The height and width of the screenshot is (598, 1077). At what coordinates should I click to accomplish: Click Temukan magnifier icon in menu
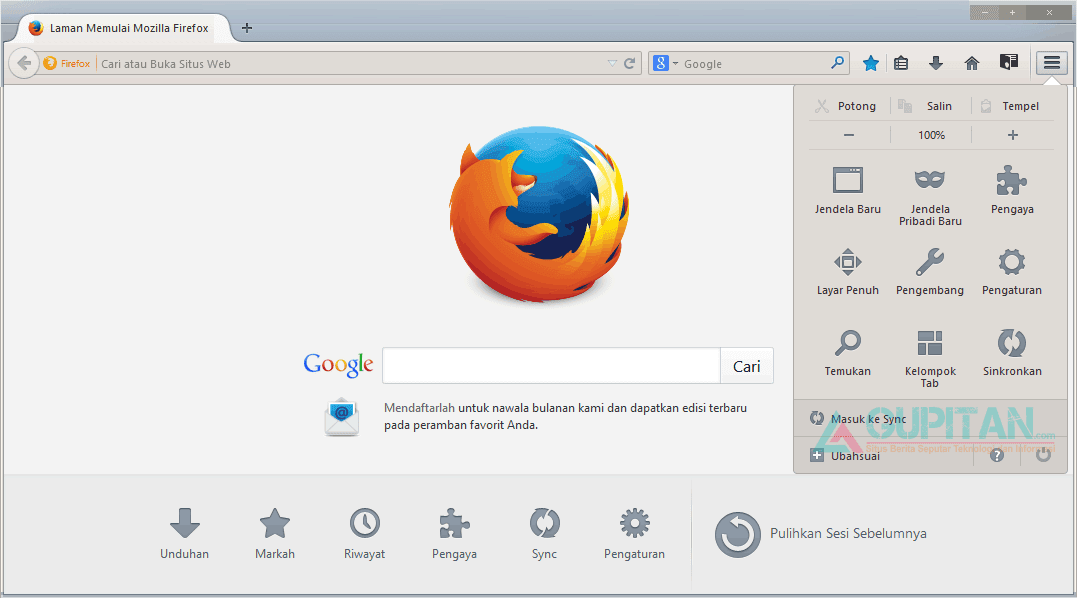(847, 343)
